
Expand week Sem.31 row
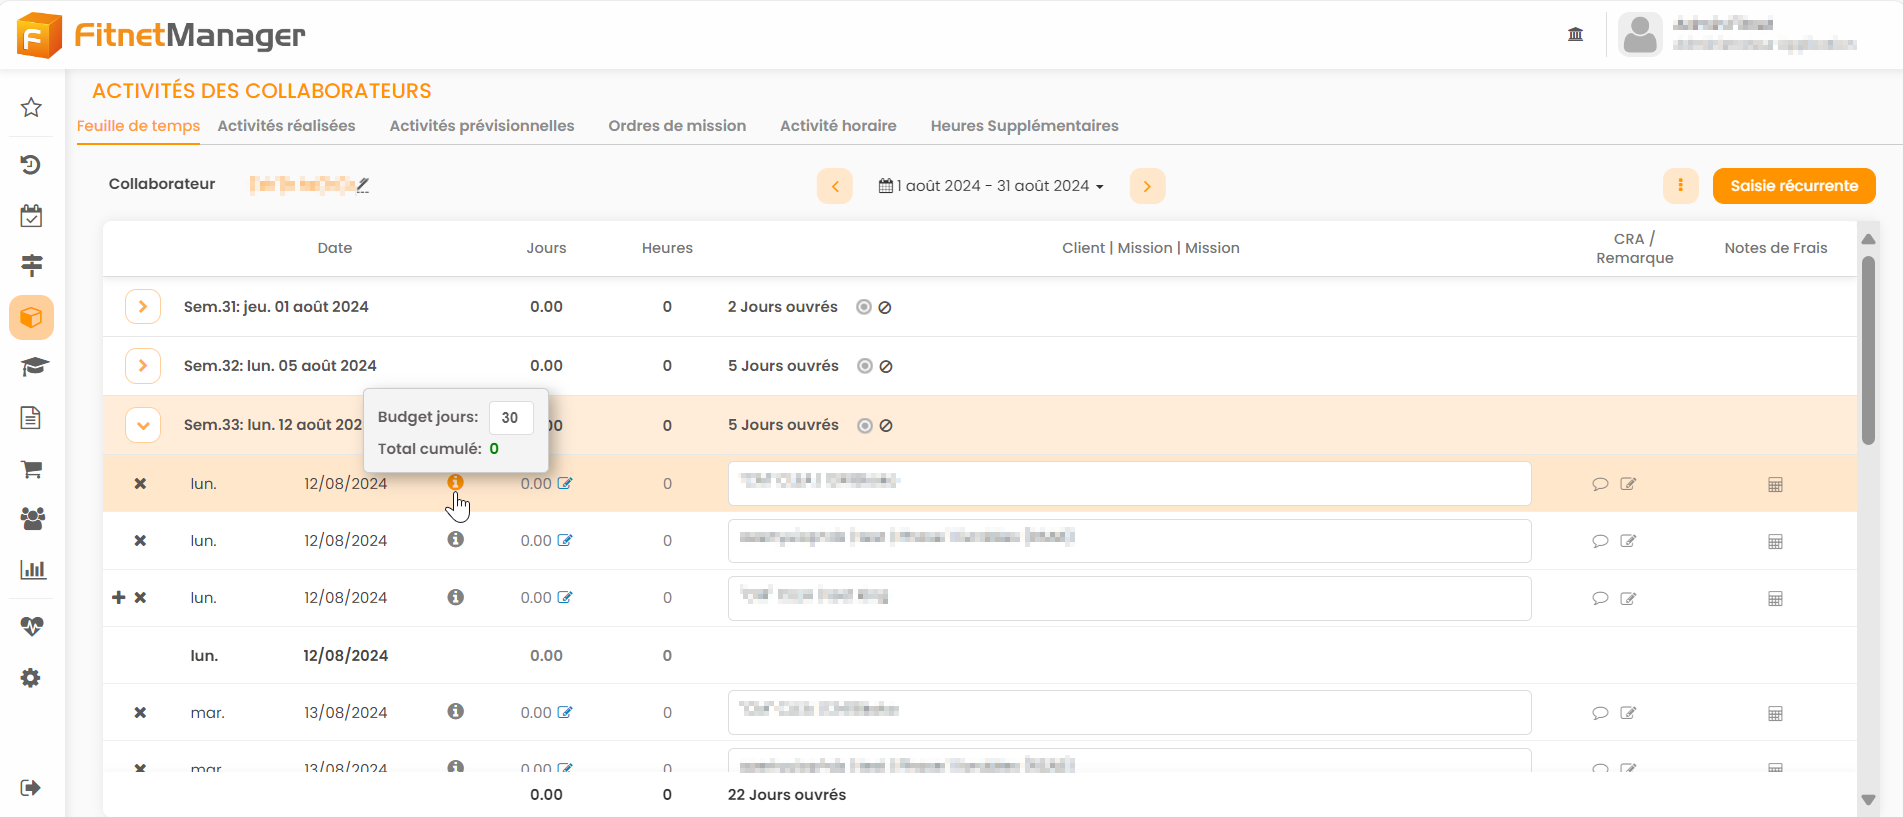click(x=143, y=307)
